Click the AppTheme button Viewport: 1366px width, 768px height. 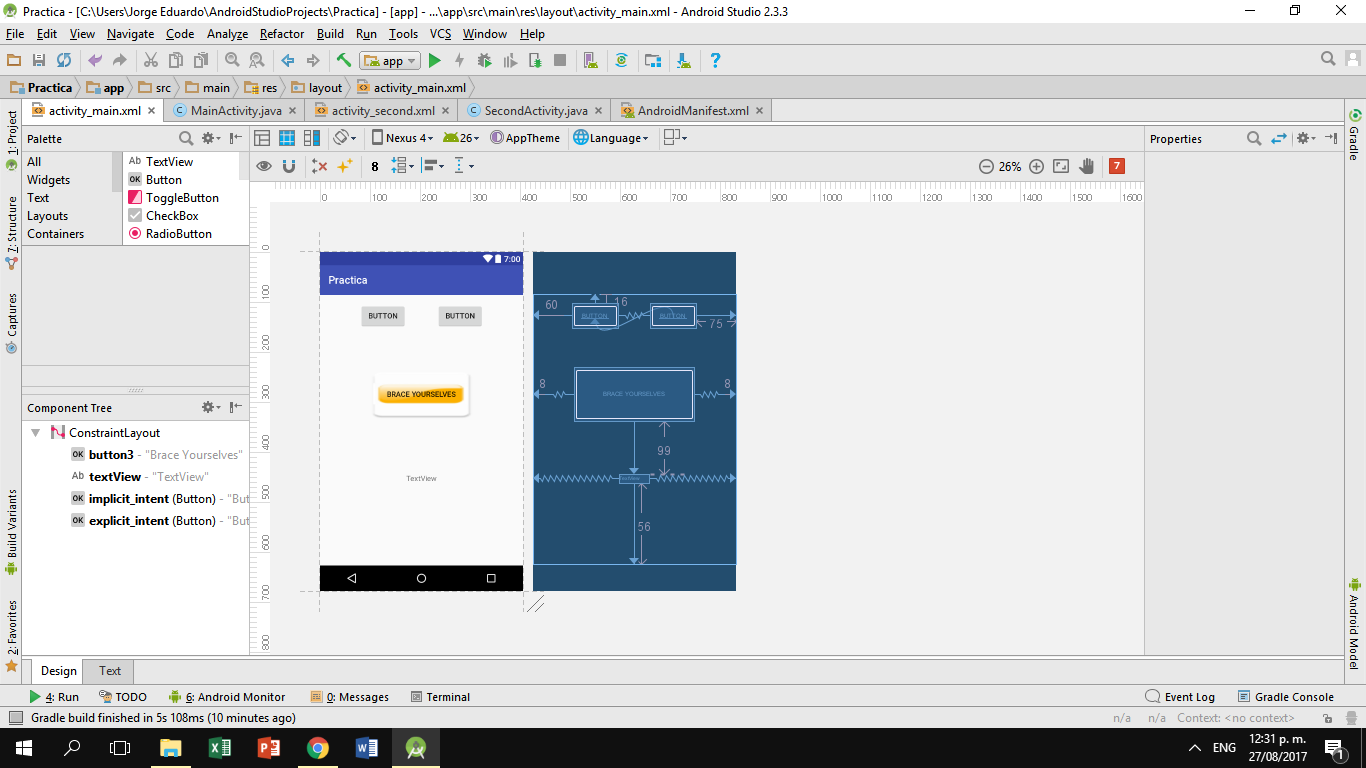[525, 138]
